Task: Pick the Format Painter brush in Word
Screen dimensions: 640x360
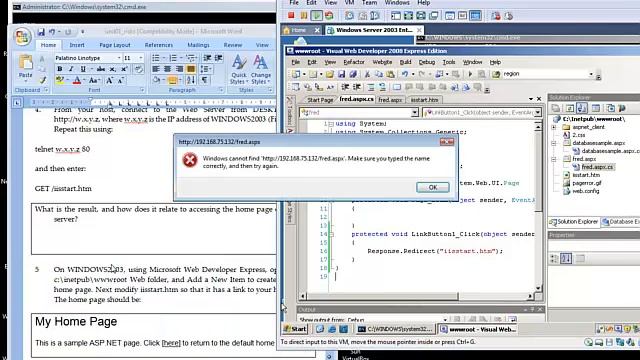Action: 42,80
